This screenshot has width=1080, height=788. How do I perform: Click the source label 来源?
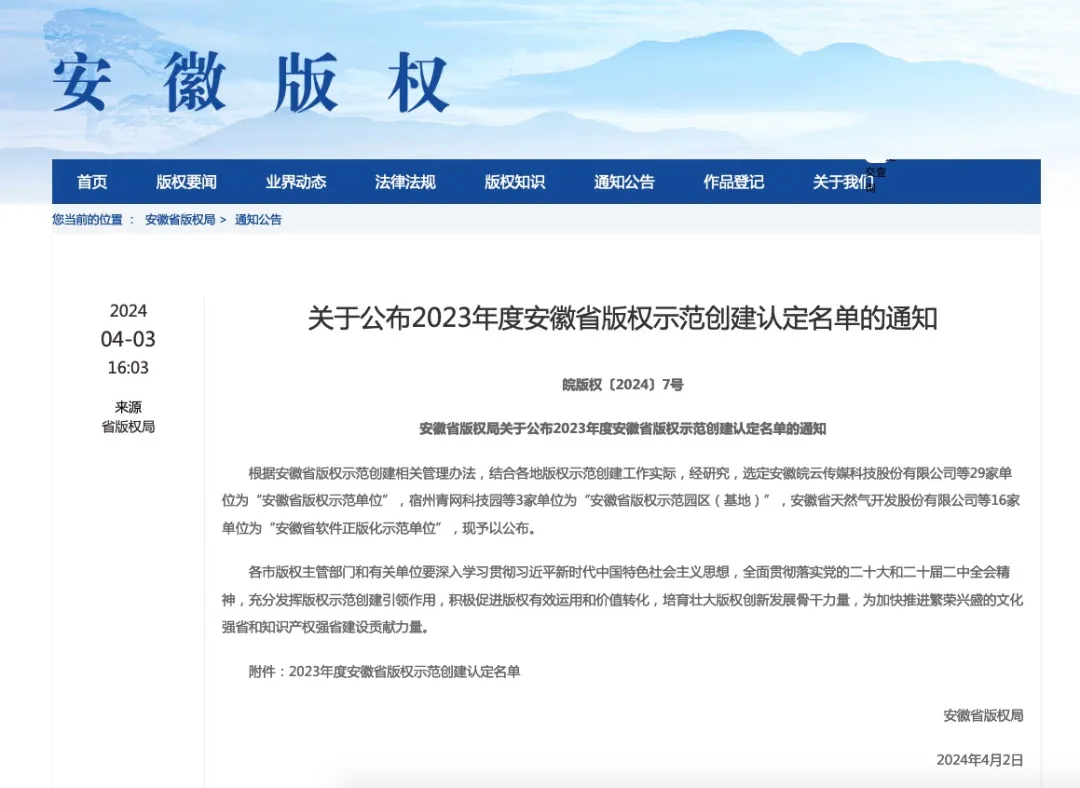pos(128,407)
